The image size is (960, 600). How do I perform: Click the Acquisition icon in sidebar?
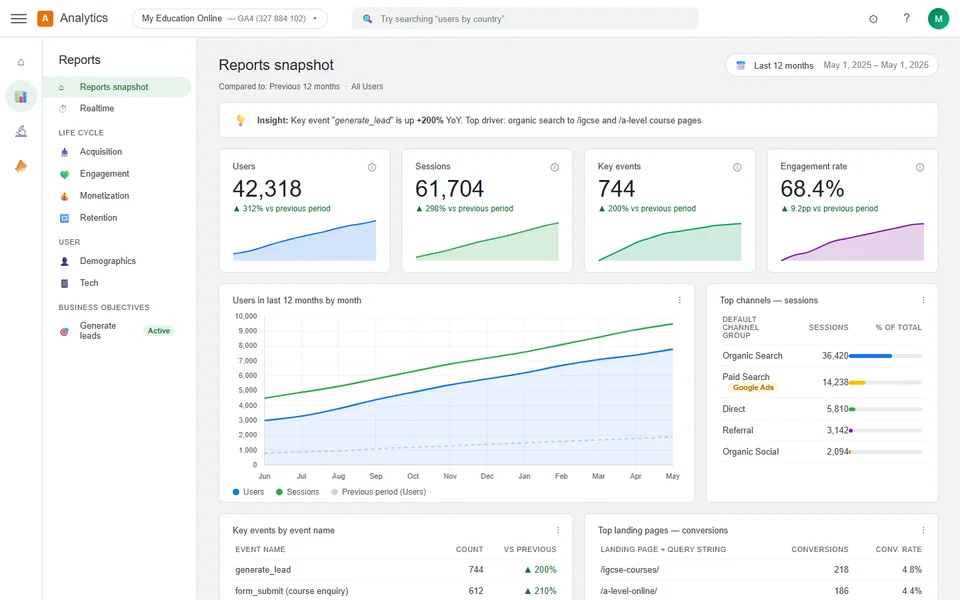[x=64, y=152]
